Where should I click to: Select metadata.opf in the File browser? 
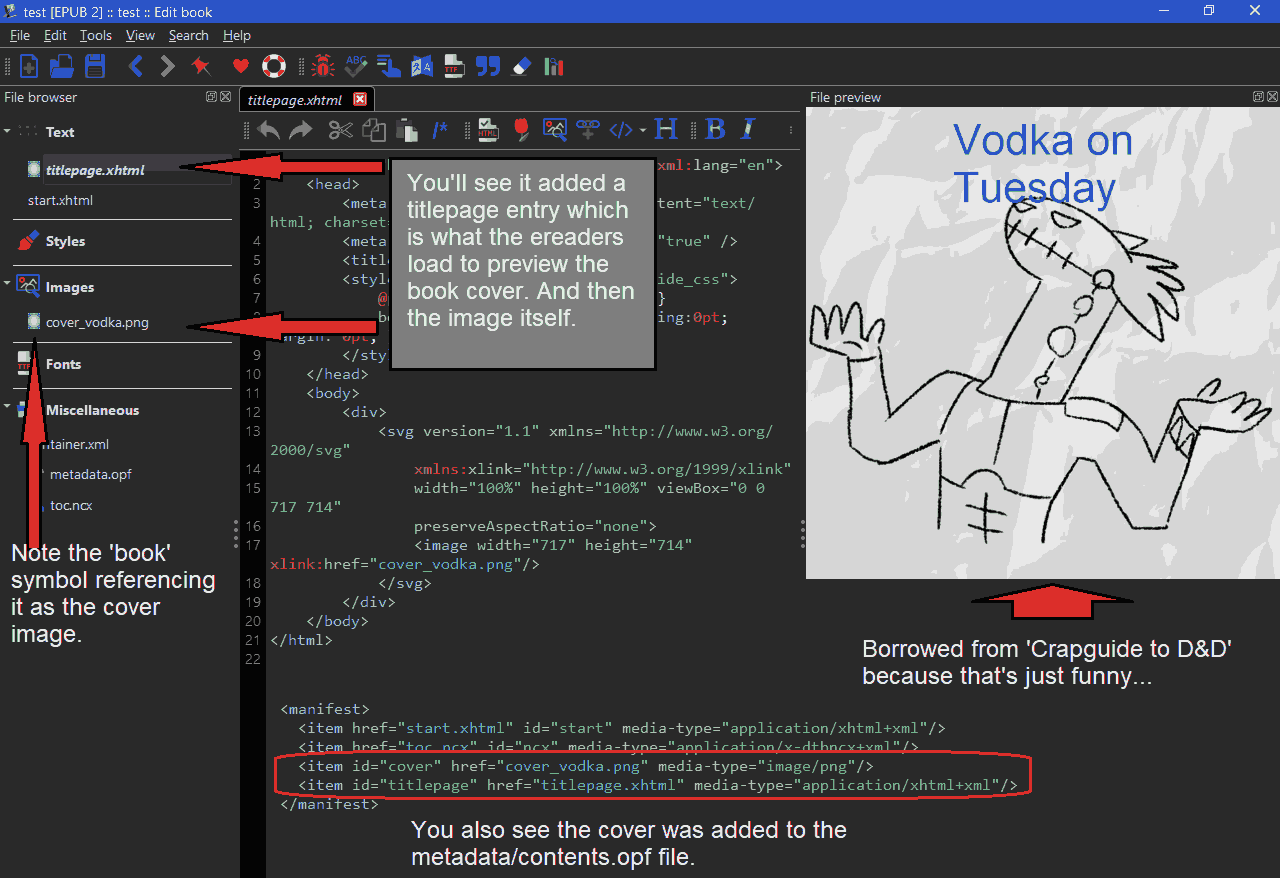click(90, 474)
